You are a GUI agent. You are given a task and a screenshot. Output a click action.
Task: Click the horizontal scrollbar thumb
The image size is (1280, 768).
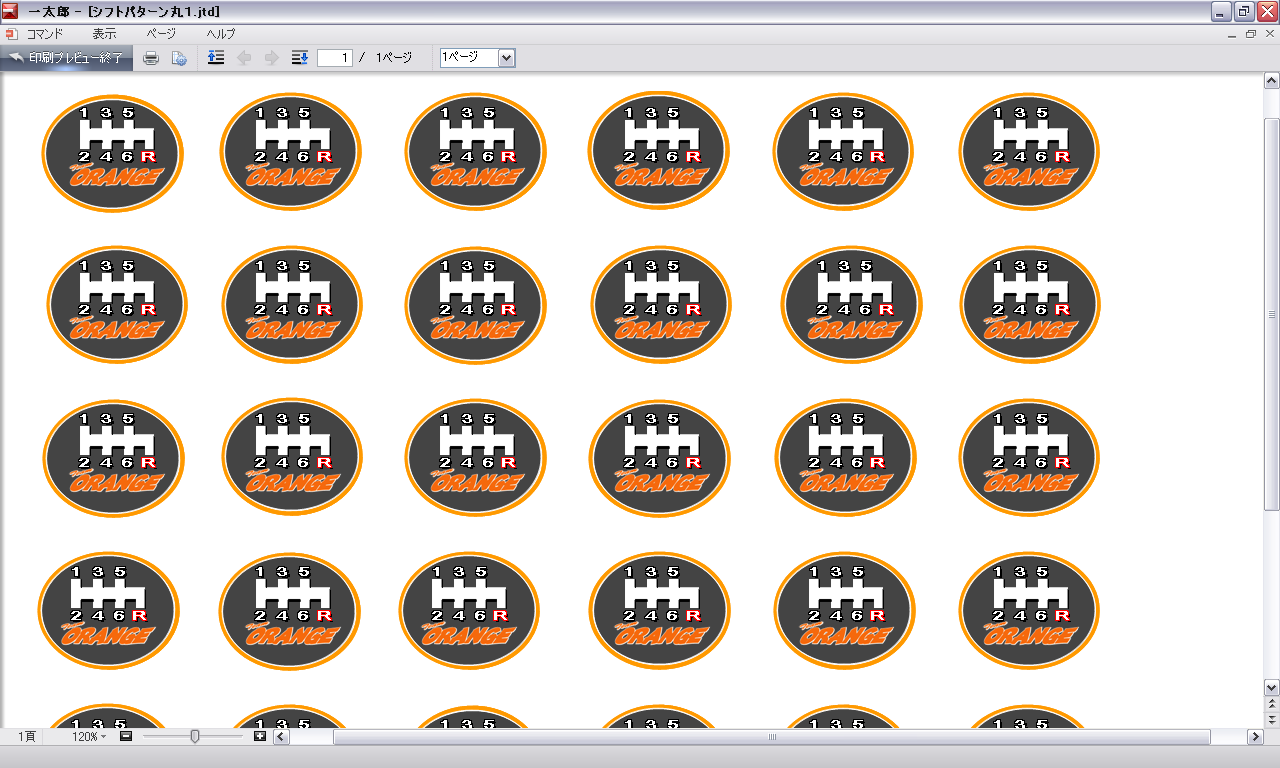[x=771, y=737]
